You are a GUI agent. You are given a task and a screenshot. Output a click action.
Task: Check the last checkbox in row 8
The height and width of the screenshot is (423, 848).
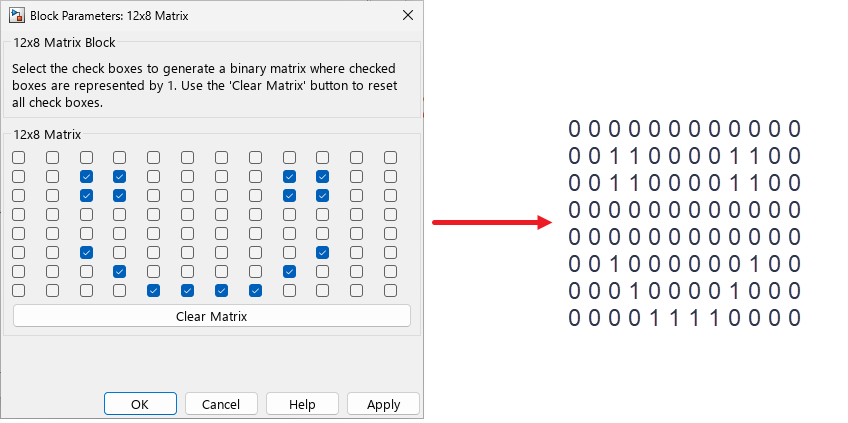click(x=391, y=290)
